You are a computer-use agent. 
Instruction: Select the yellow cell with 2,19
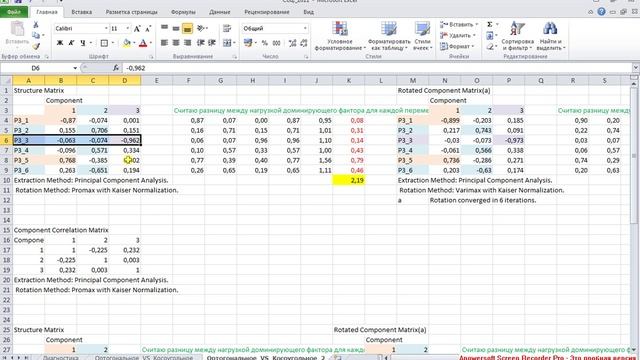pyautogui.click(x=349, y=180)
